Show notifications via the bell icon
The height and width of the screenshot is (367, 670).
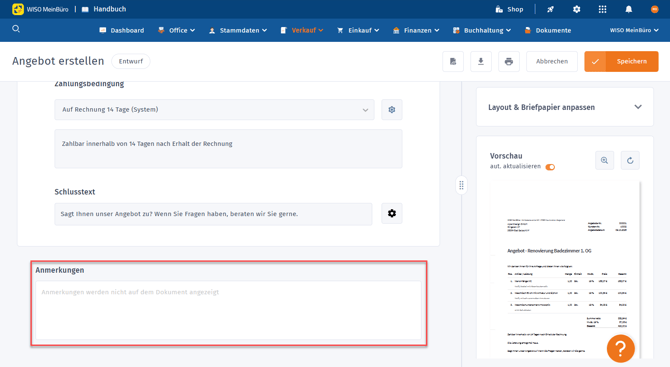629,9
